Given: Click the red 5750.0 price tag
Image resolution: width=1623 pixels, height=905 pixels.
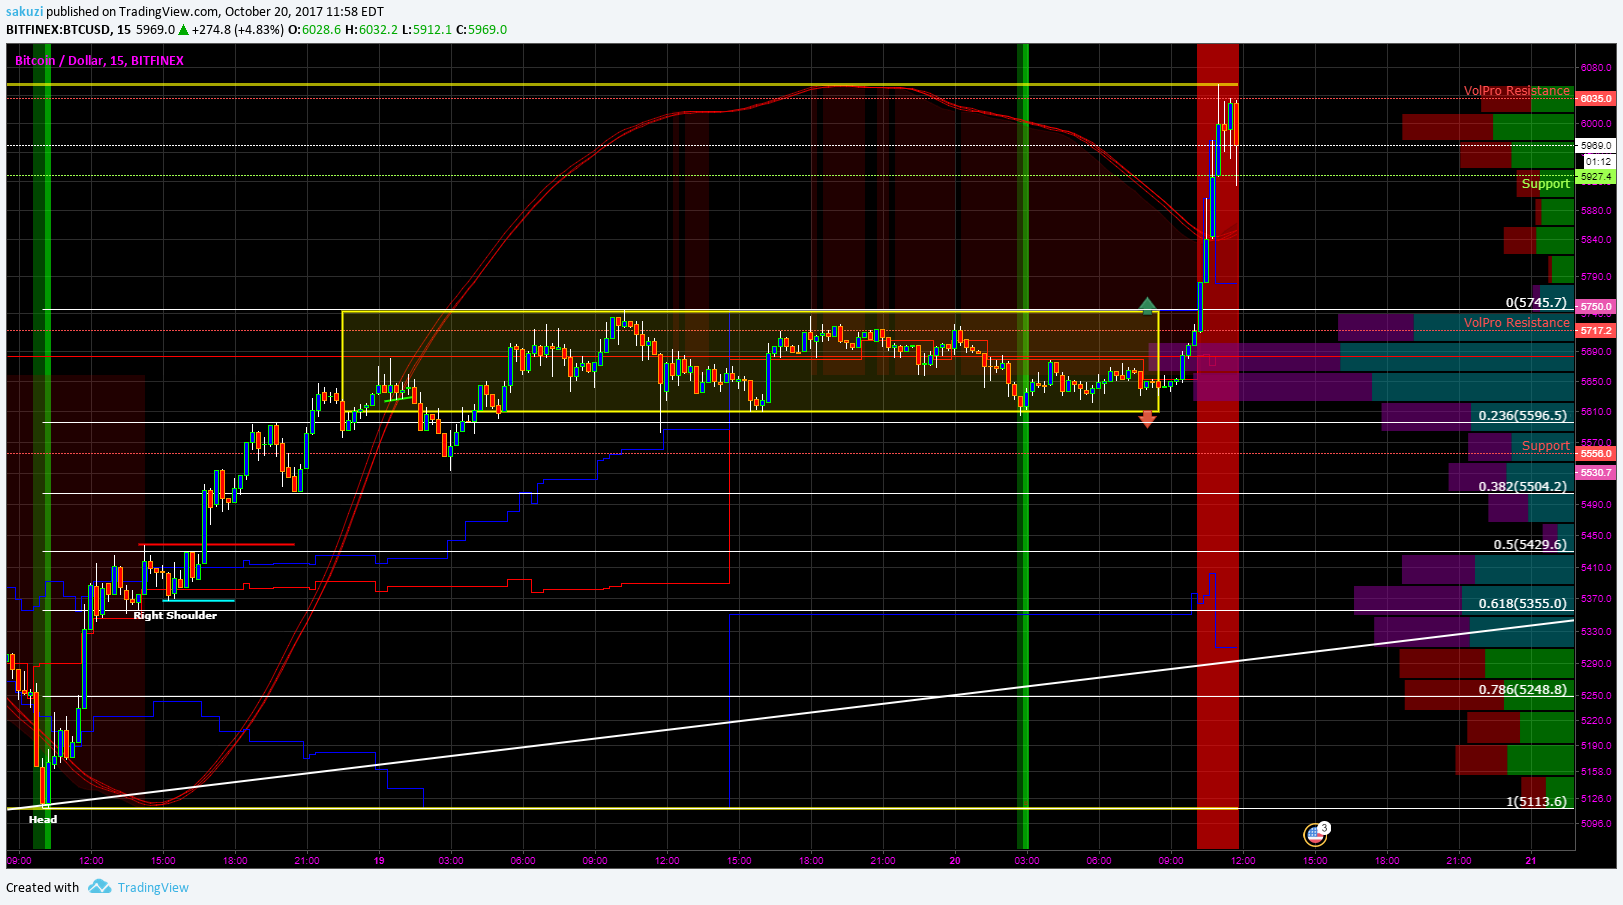Looking at the screenshot, I should click(x=1596, y=307).
